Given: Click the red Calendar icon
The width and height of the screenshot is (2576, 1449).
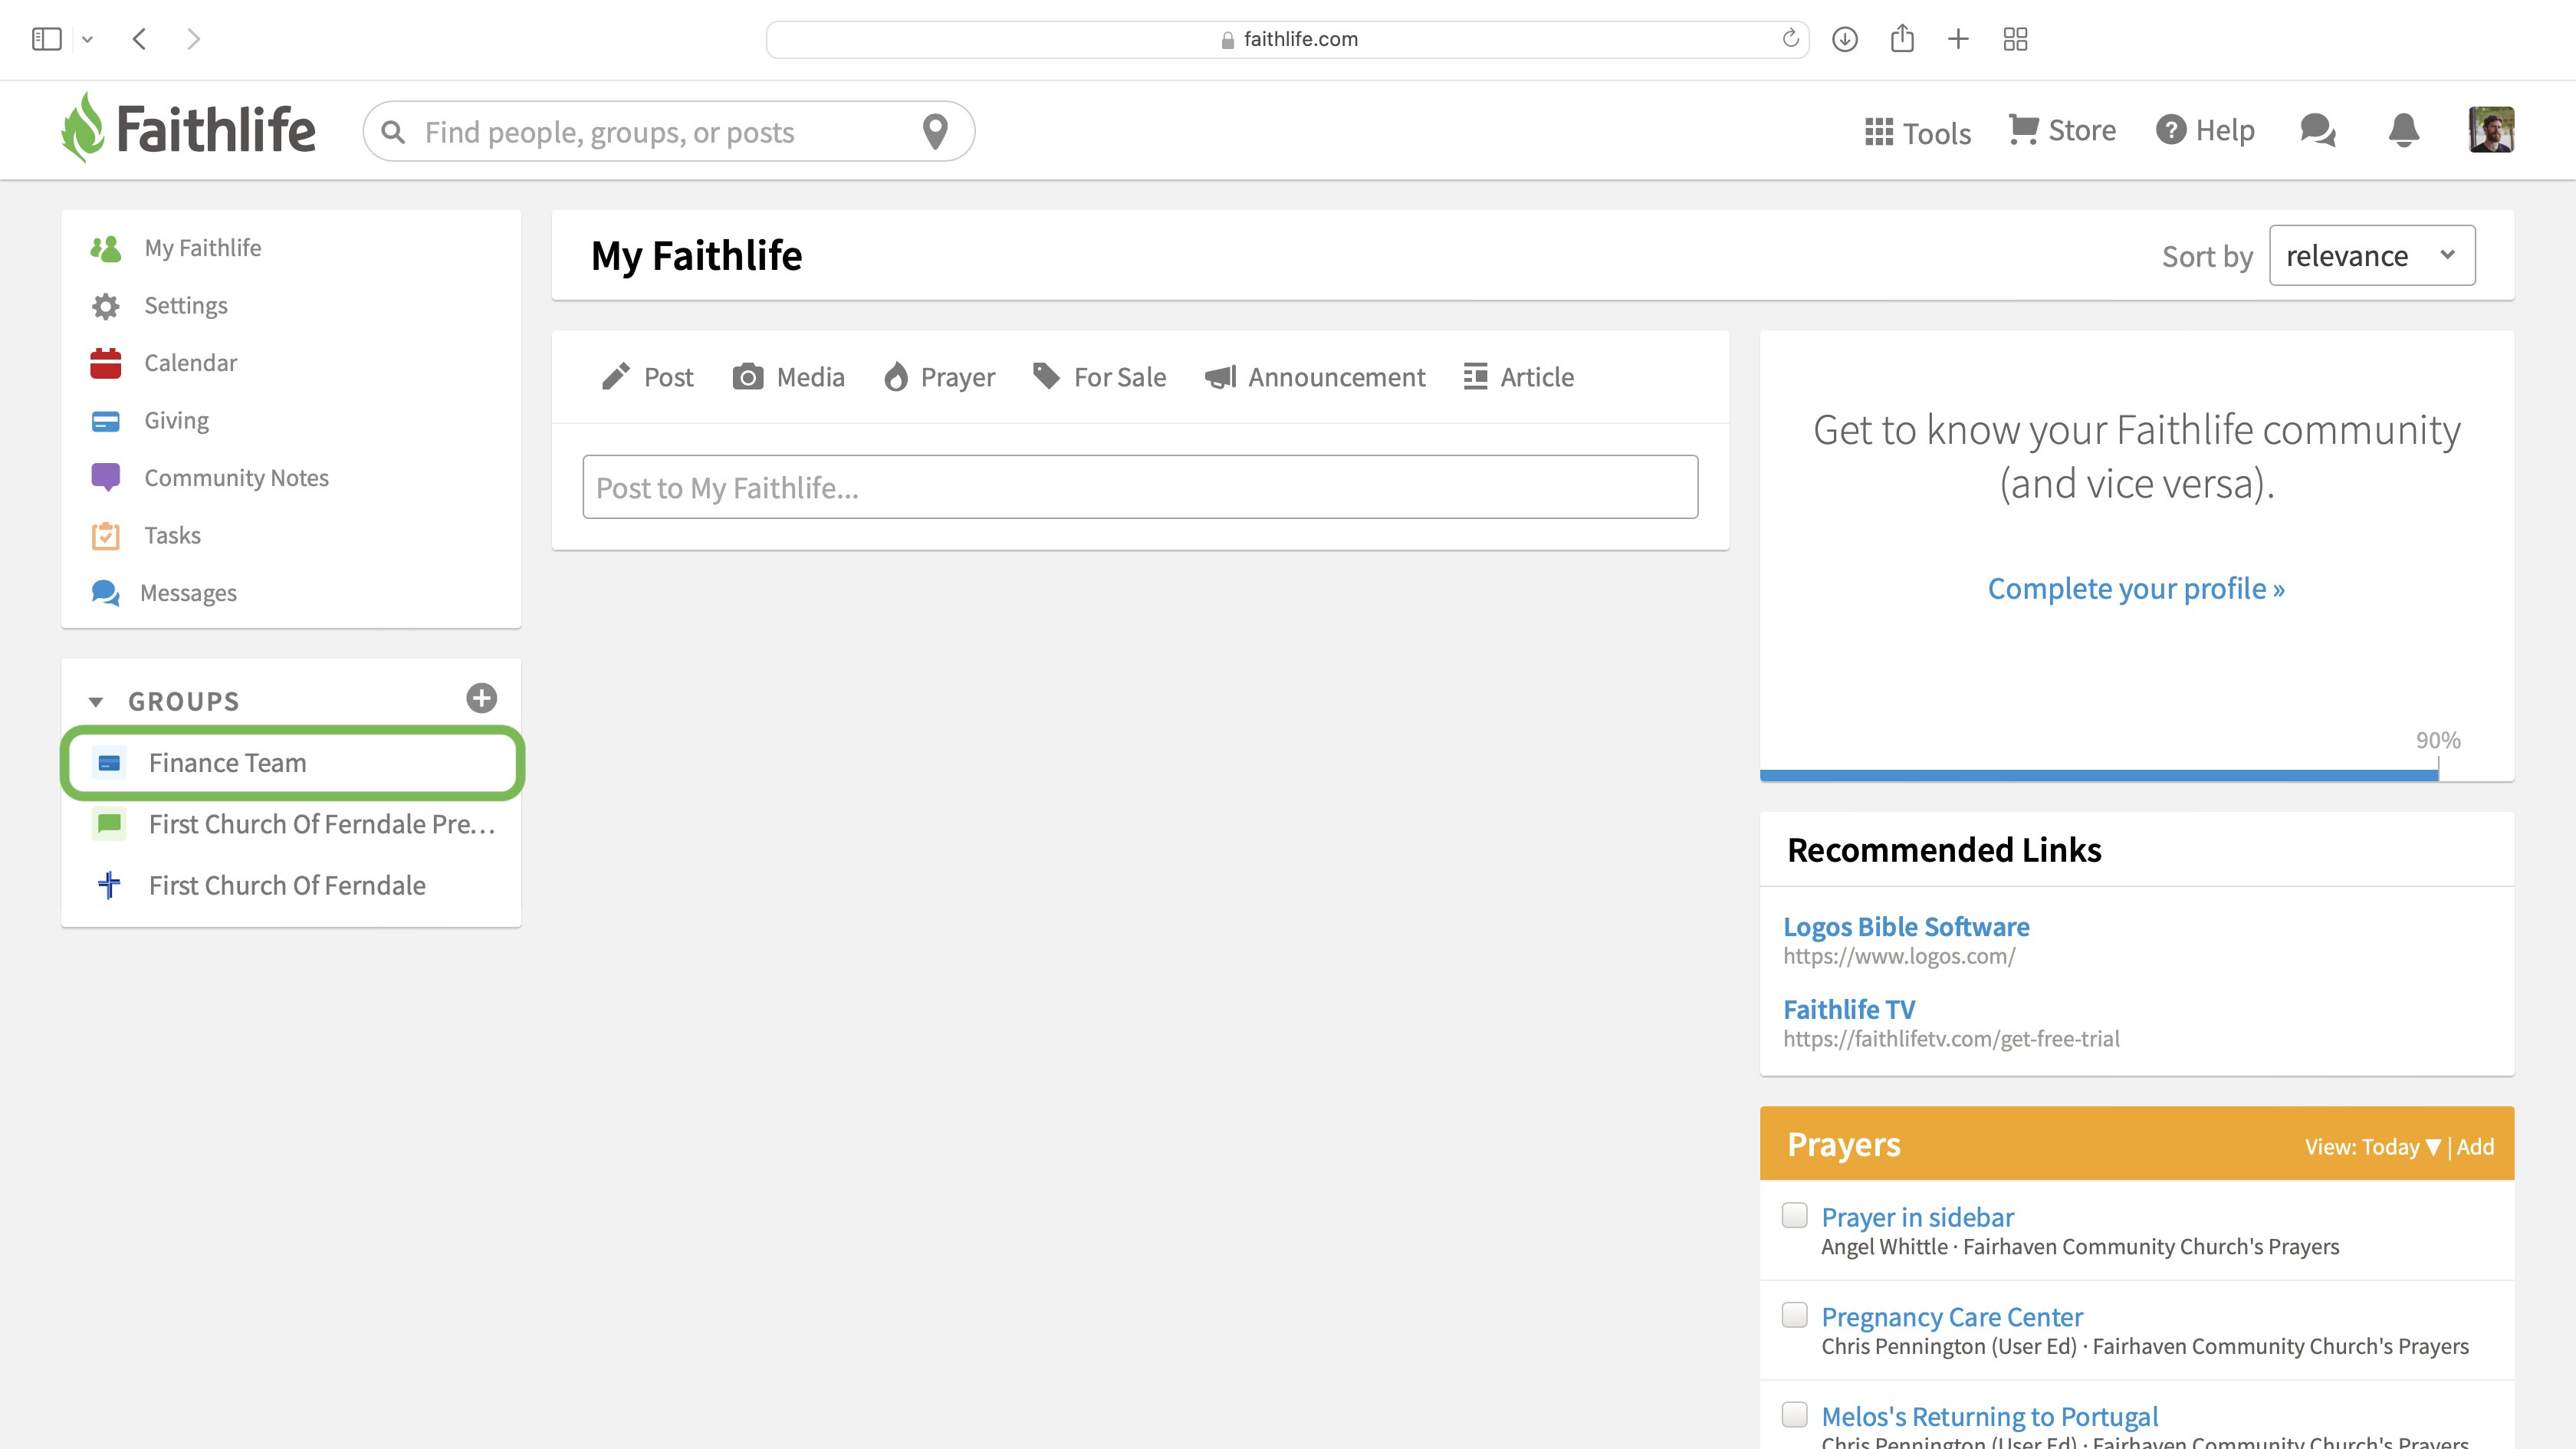Looking at the screenshot, I should click(x=106, y=363).
